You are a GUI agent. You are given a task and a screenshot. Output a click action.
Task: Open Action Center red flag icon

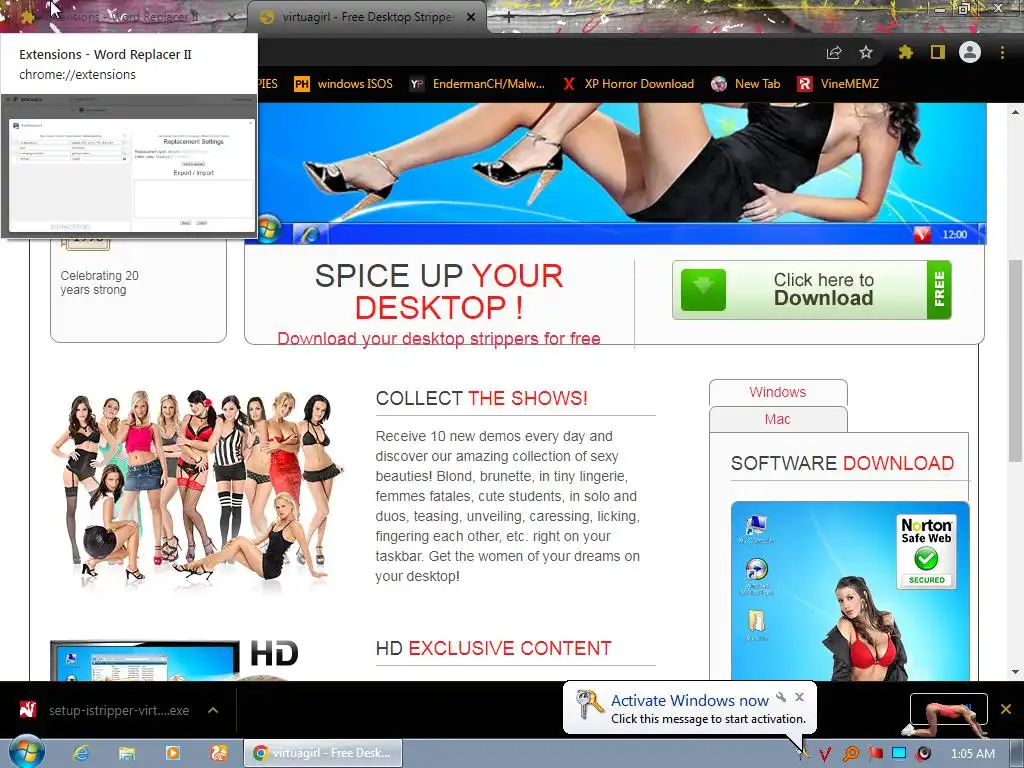875,754
